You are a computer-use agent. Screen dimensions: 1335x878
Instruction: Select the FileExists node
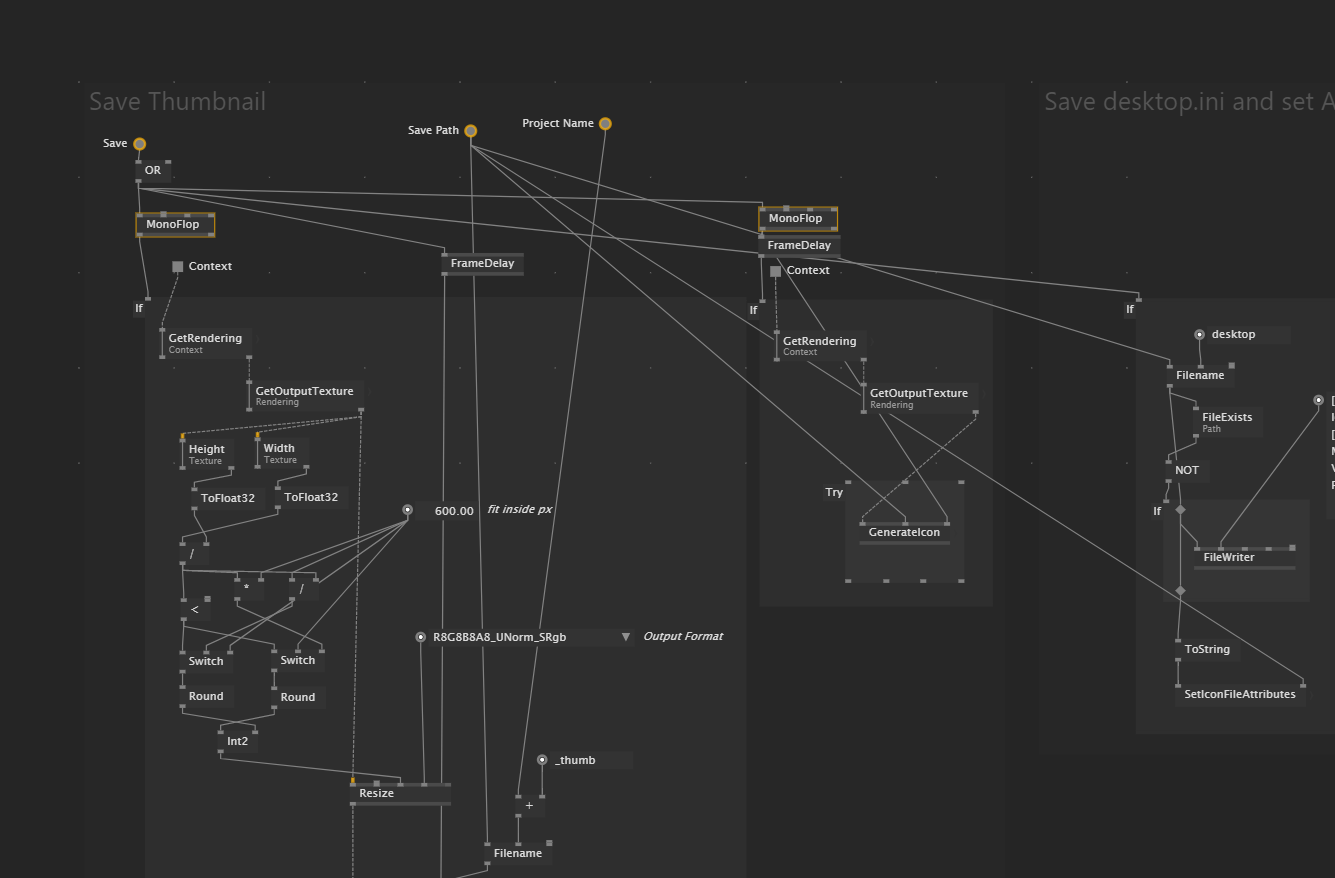click(1227, 418)
